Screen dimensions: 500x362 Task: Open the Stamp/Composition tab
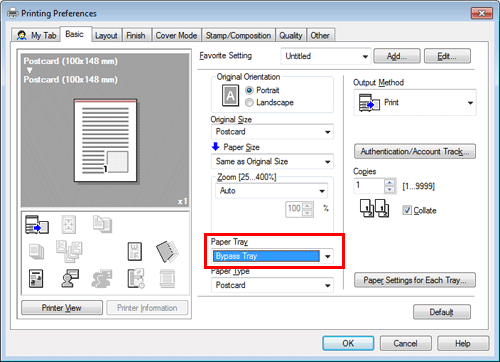coord(238,35)
